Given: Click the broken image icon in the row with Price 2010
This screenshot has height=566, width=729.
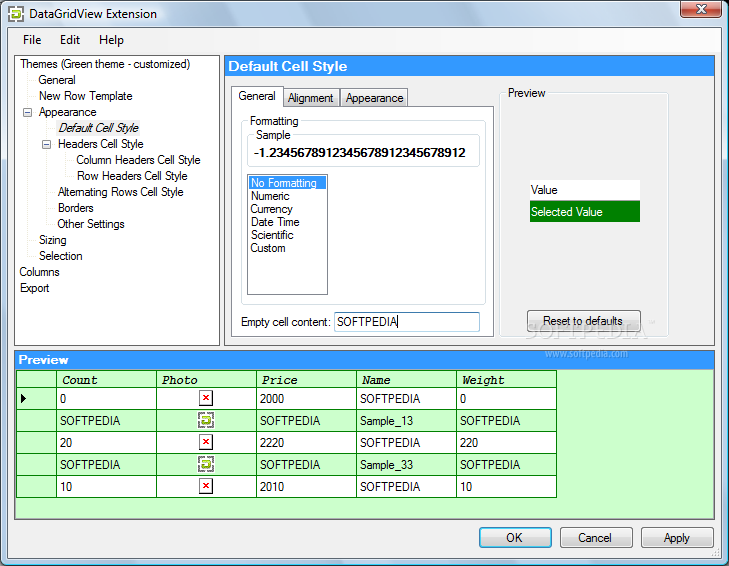Looking at the screenshot, I should [206, 486].
